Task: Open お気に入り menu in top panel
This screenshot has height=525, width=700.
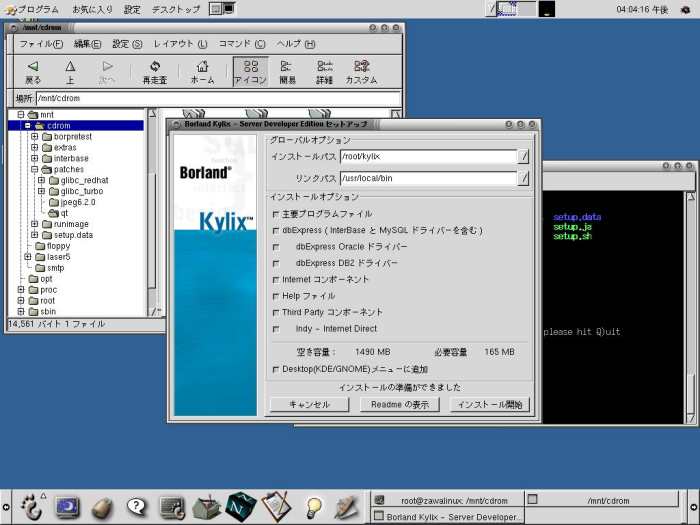Action: pos(92,9)
